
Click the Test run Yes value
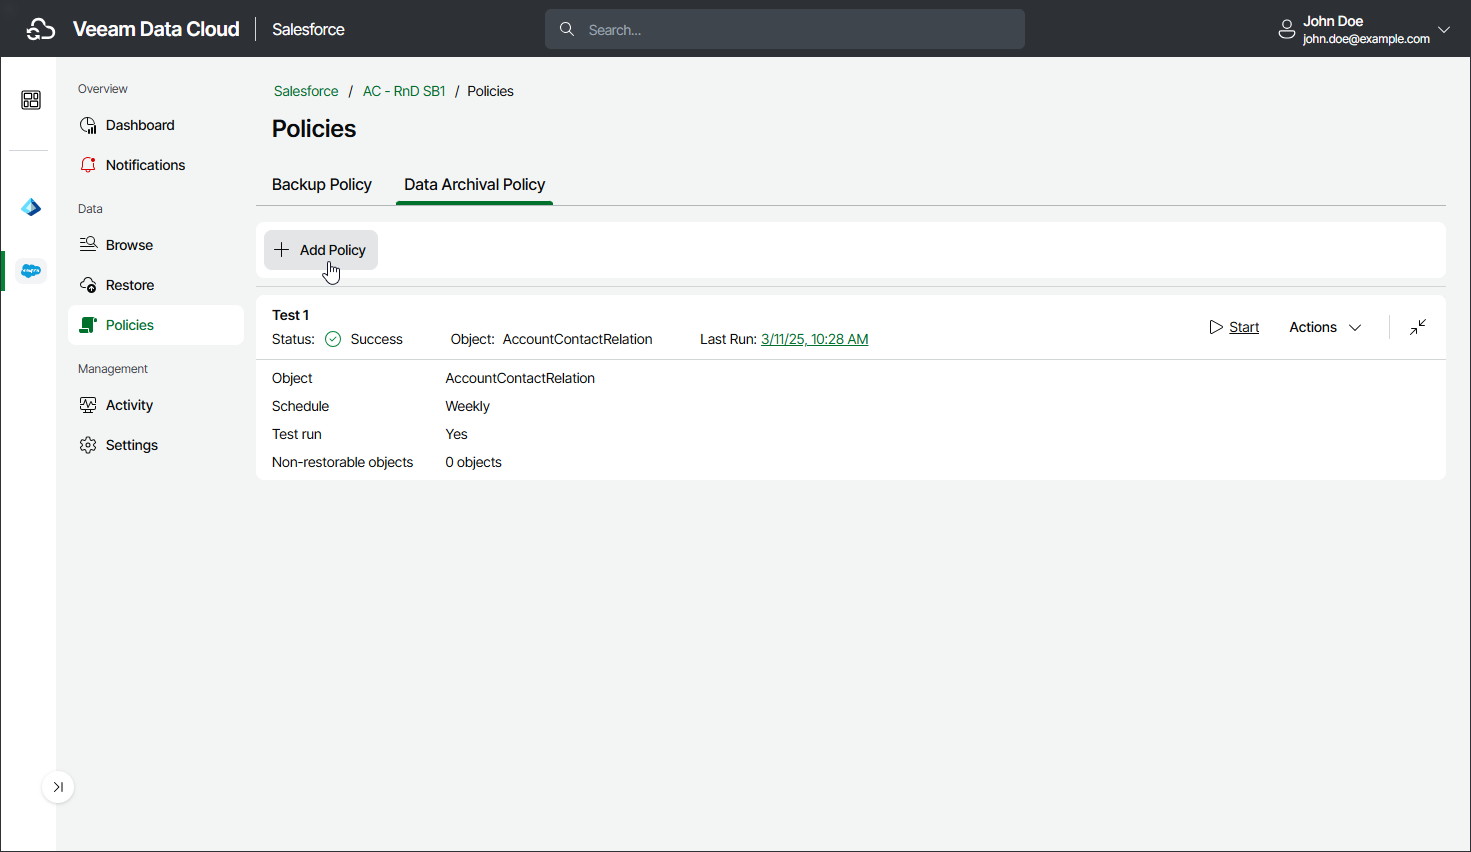456,434
